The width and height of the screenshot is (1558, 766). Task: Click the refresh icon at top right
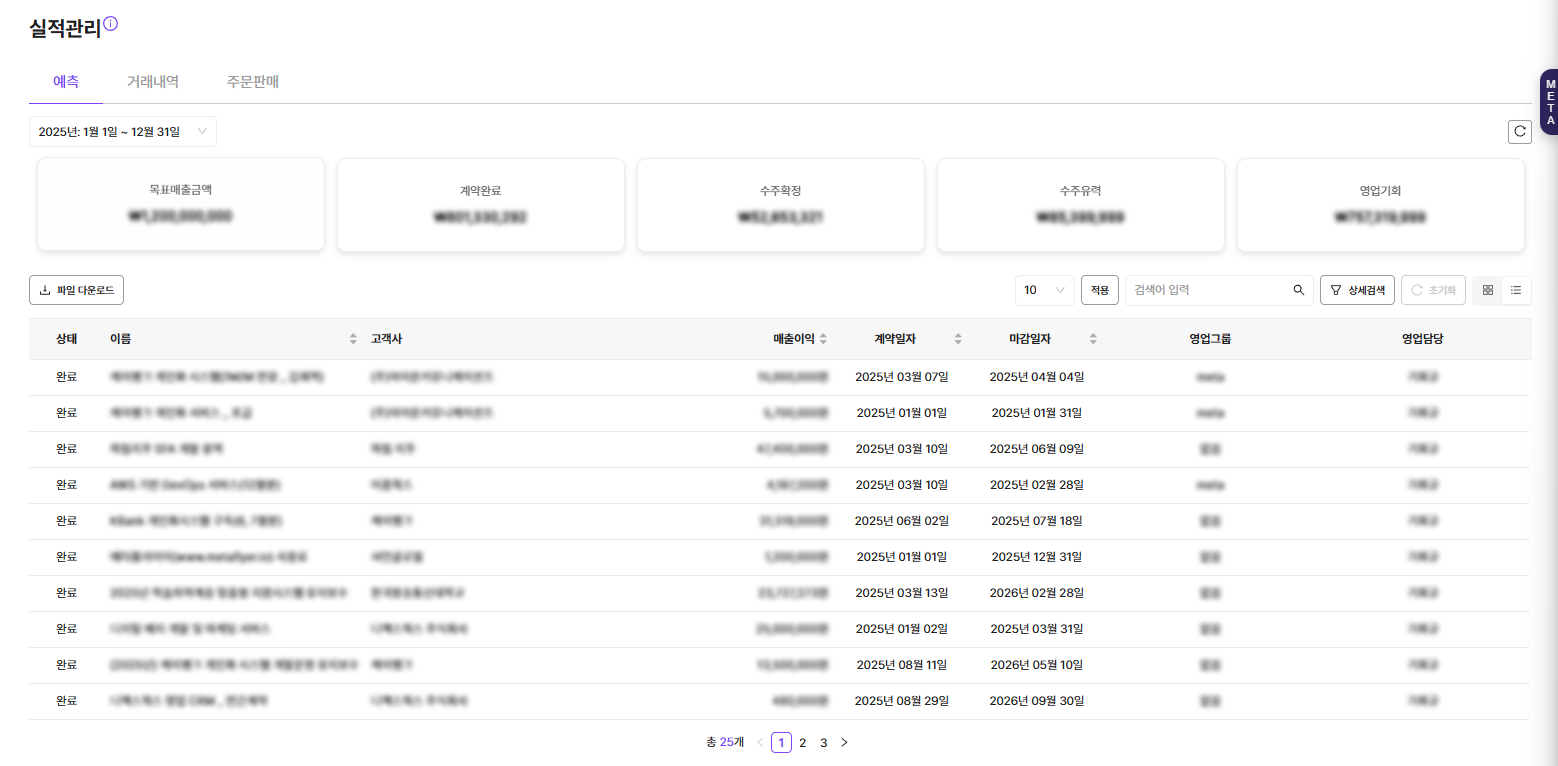point(1519,132)
